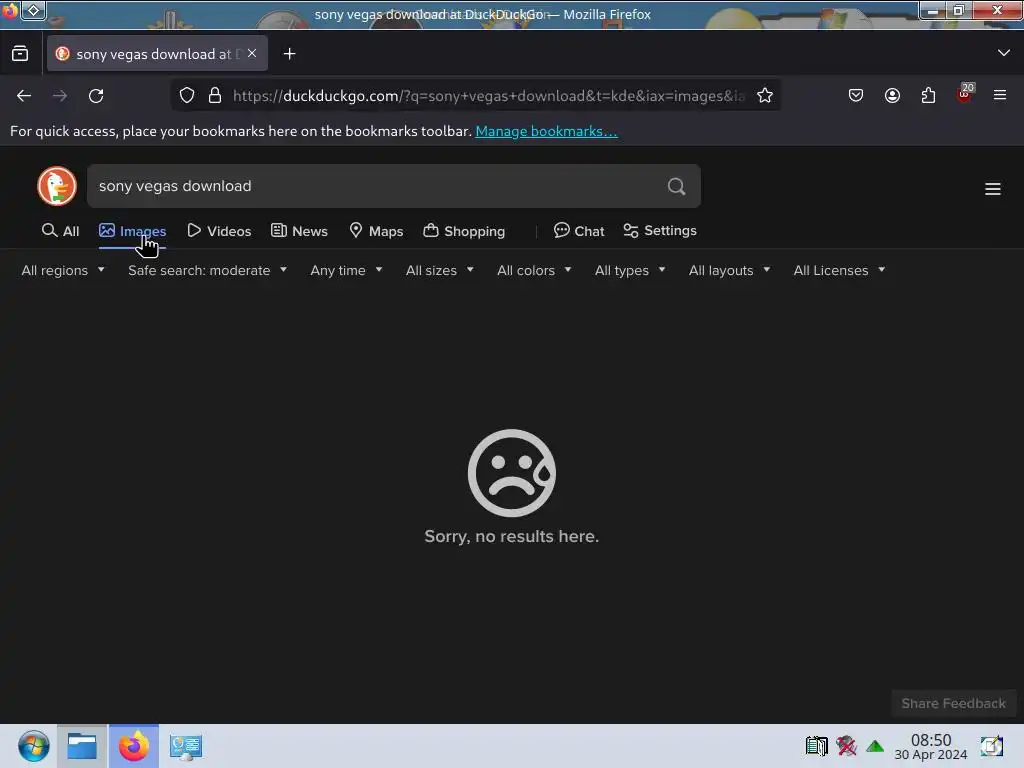This screenshot has width=1024, height=768.
Task: Open the Firefox application menu
Action: pos(1000,95)
